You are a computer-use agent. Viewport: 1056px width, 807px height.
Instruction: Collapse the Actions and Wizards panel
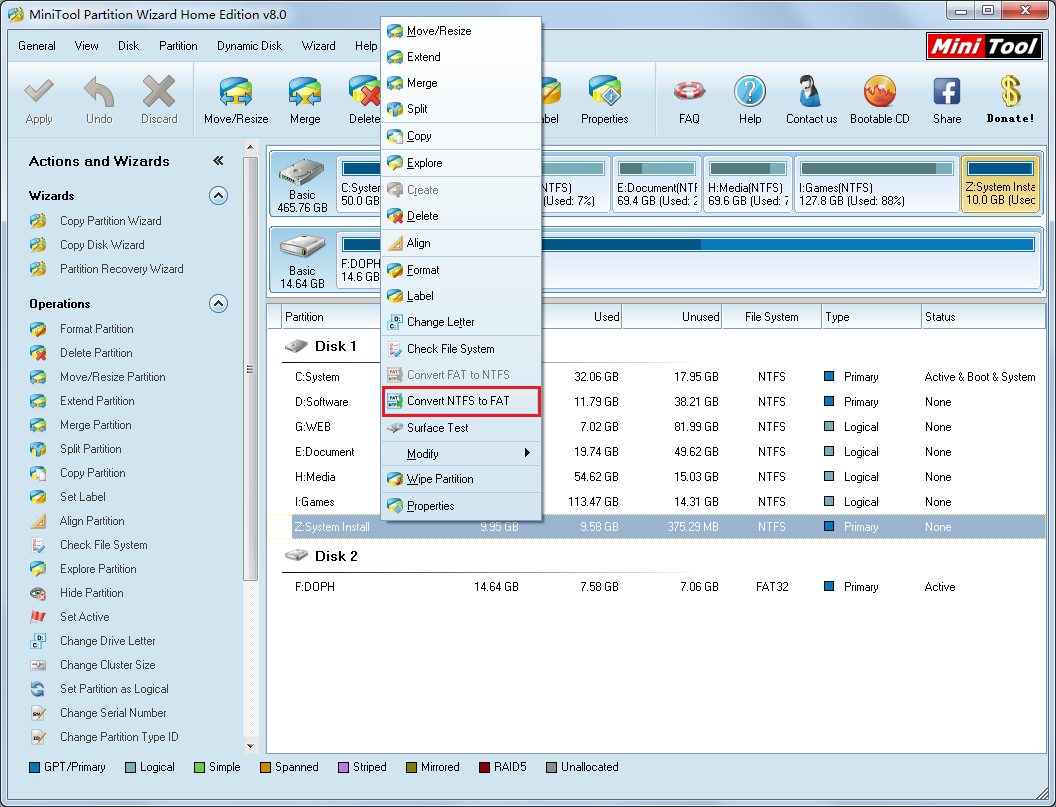(218, 161)
